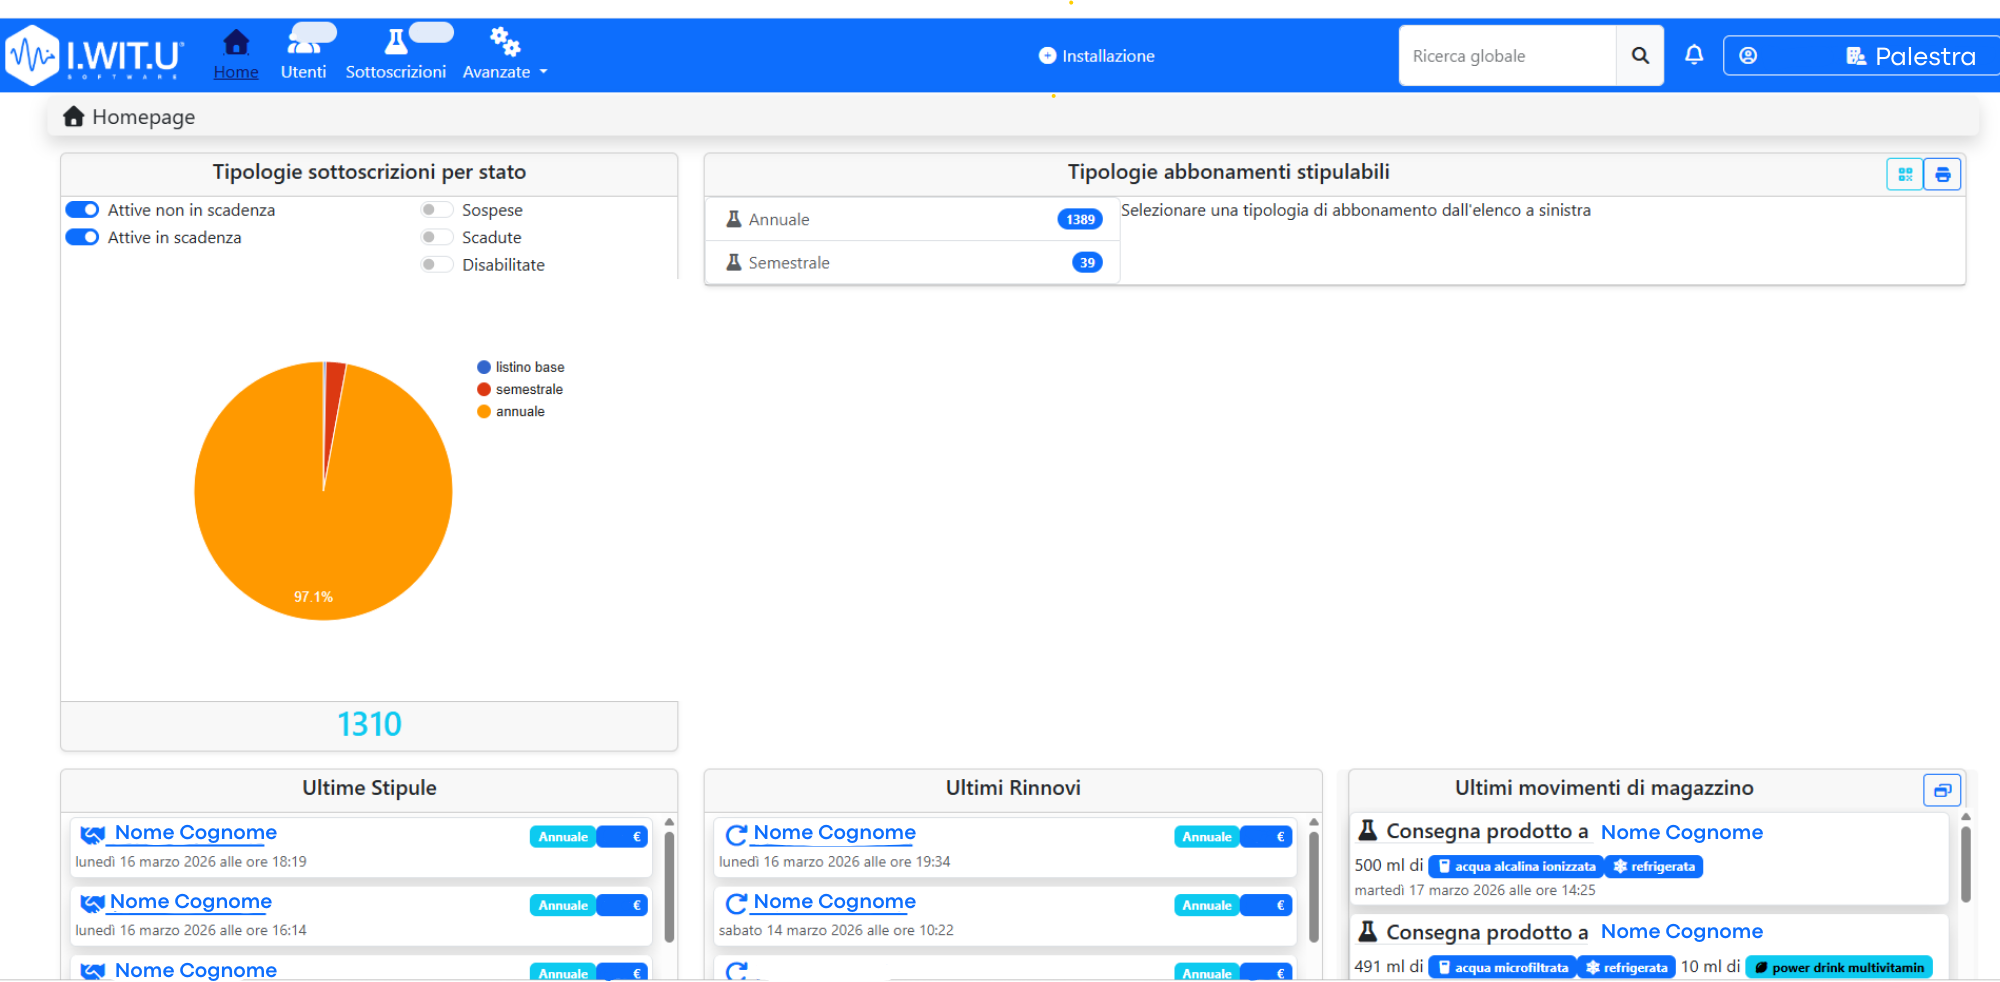Click the global search magnifier icon

(x=1640, y=56)
